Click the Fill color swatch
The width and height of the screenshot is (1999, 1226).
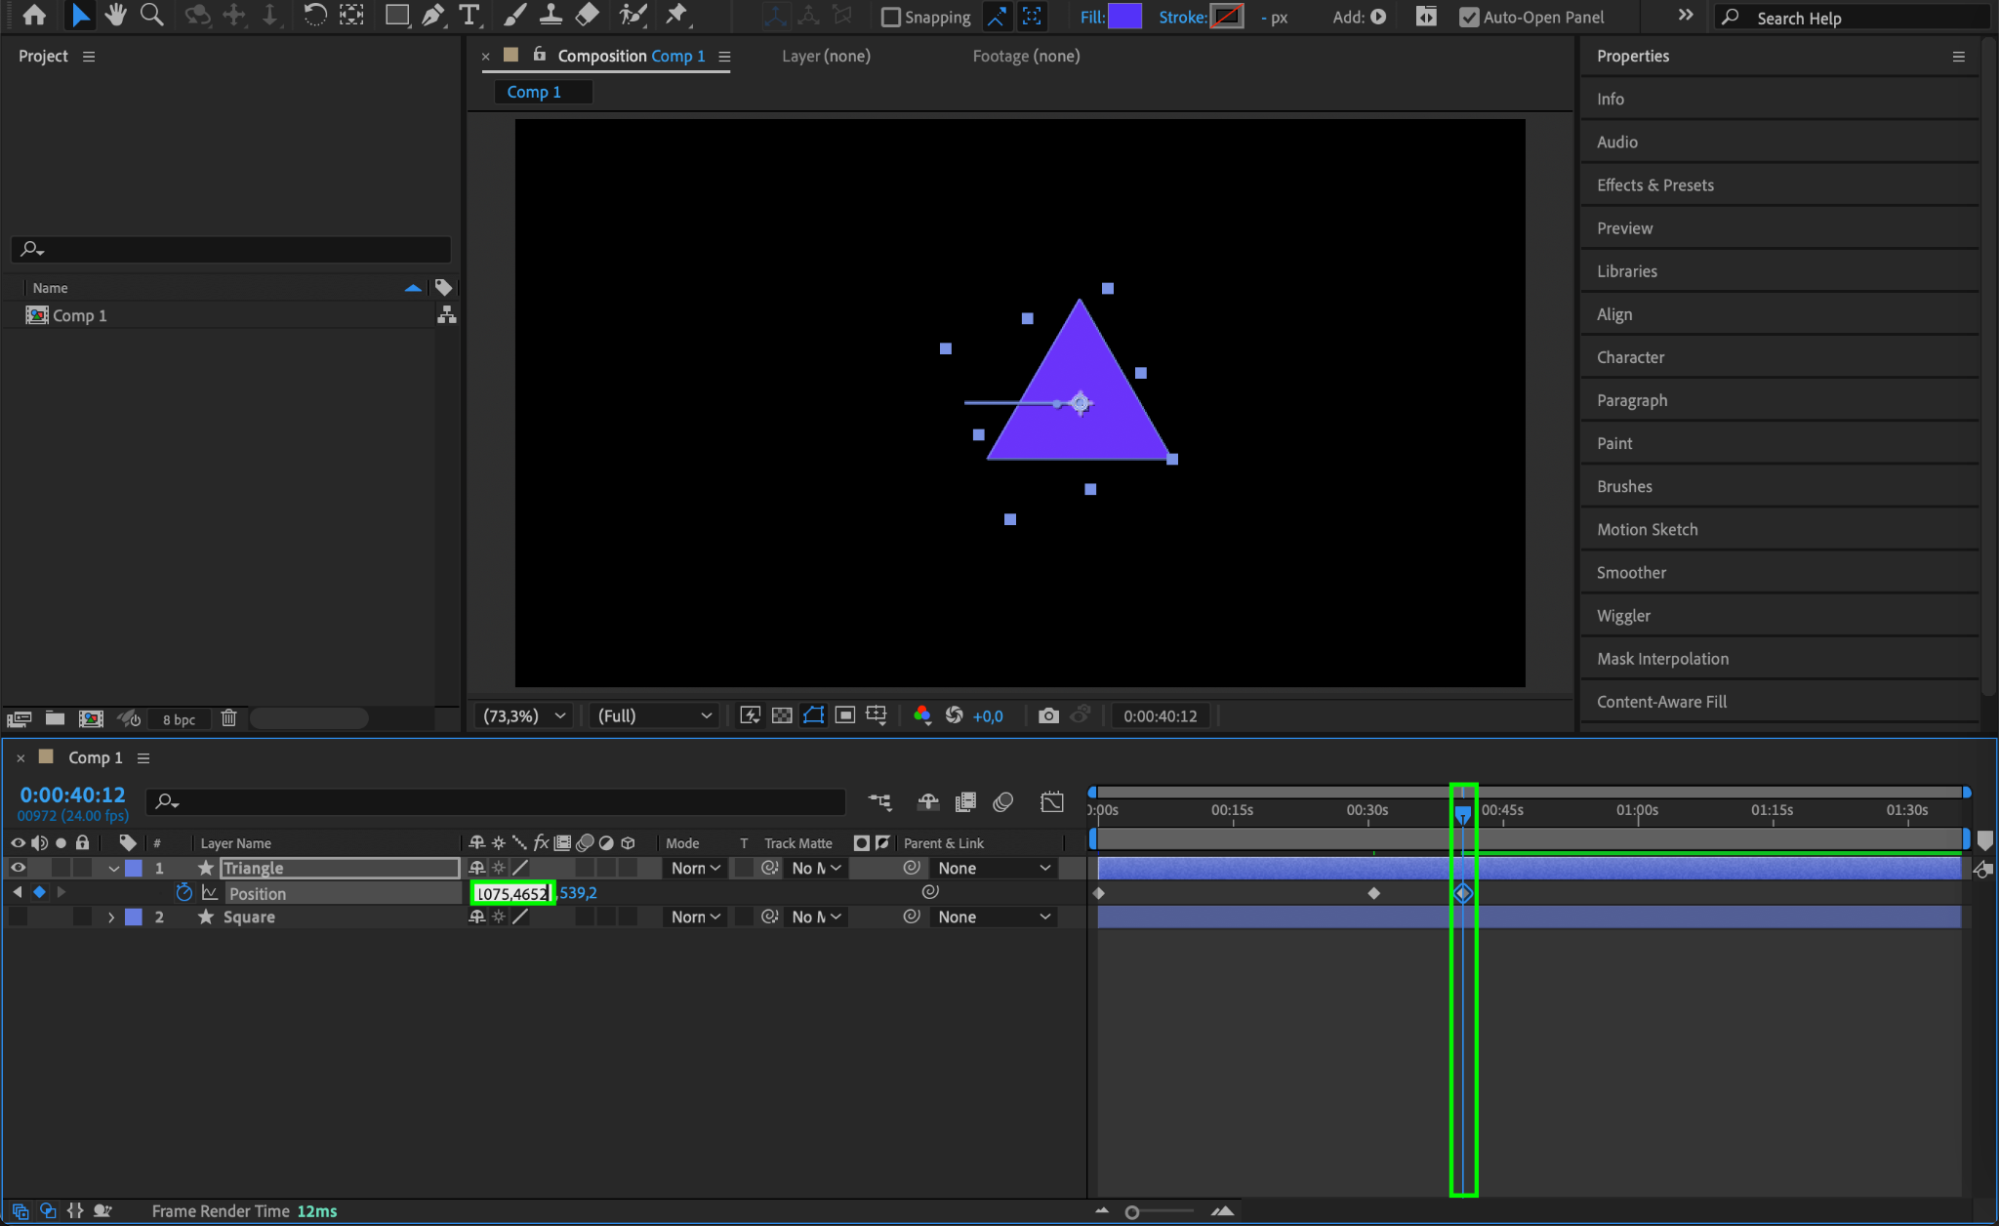click(1124, 17)
